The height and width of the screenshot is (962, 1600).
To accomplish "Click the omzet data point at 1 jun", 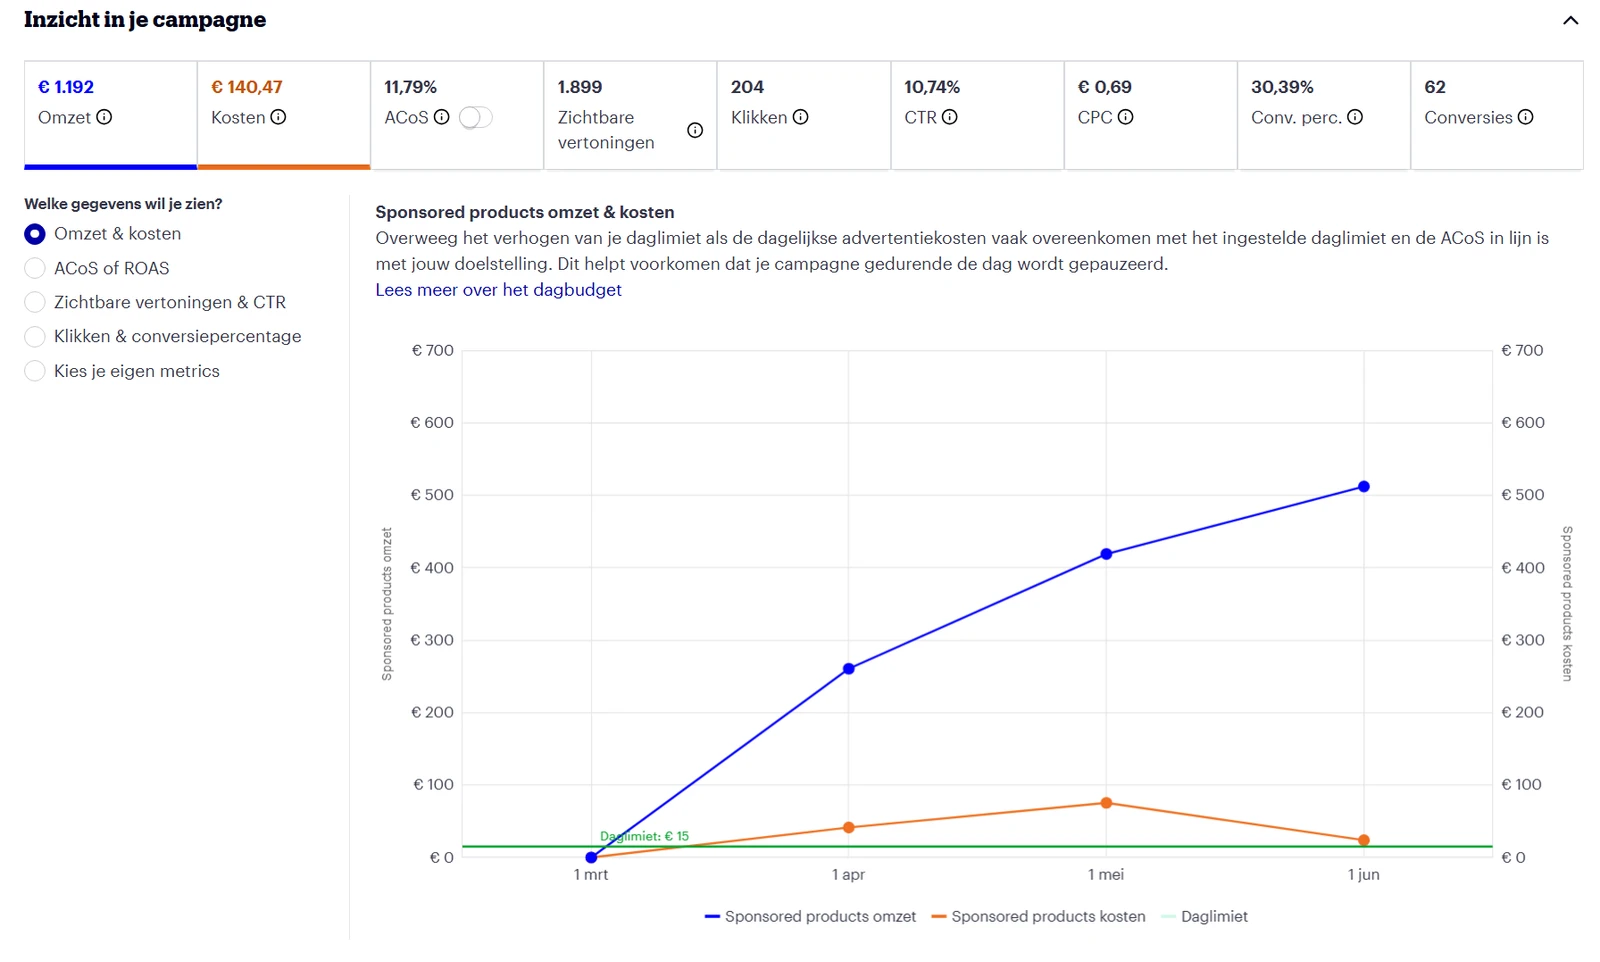I will tap(1364, 487).
